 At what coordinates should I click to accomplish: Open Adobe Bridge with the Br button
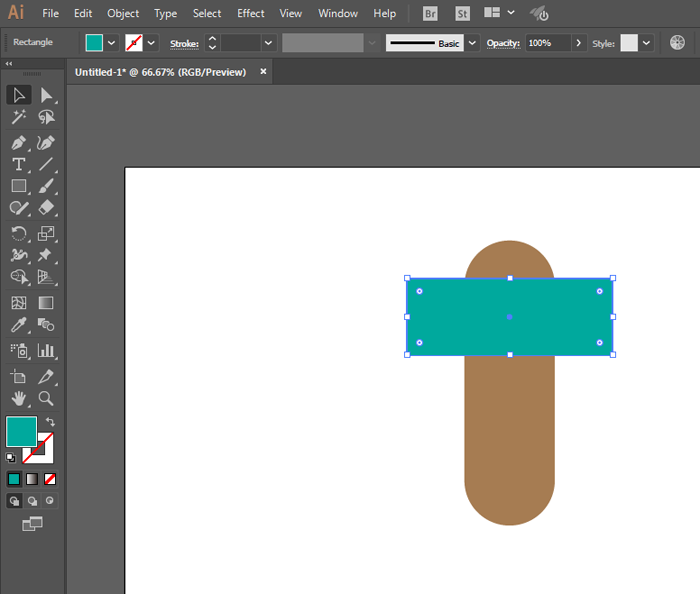[x=430, y=14]
